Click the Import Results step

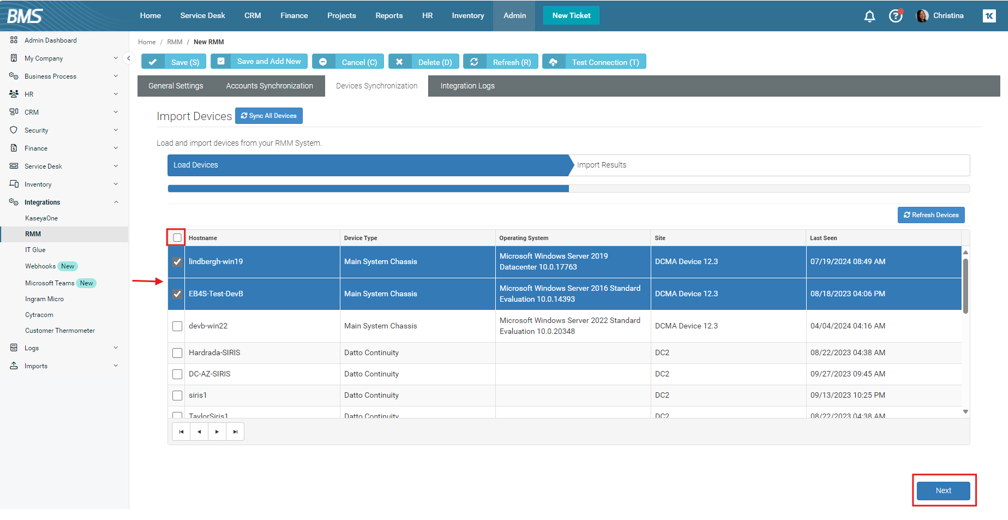click(602, 165)
